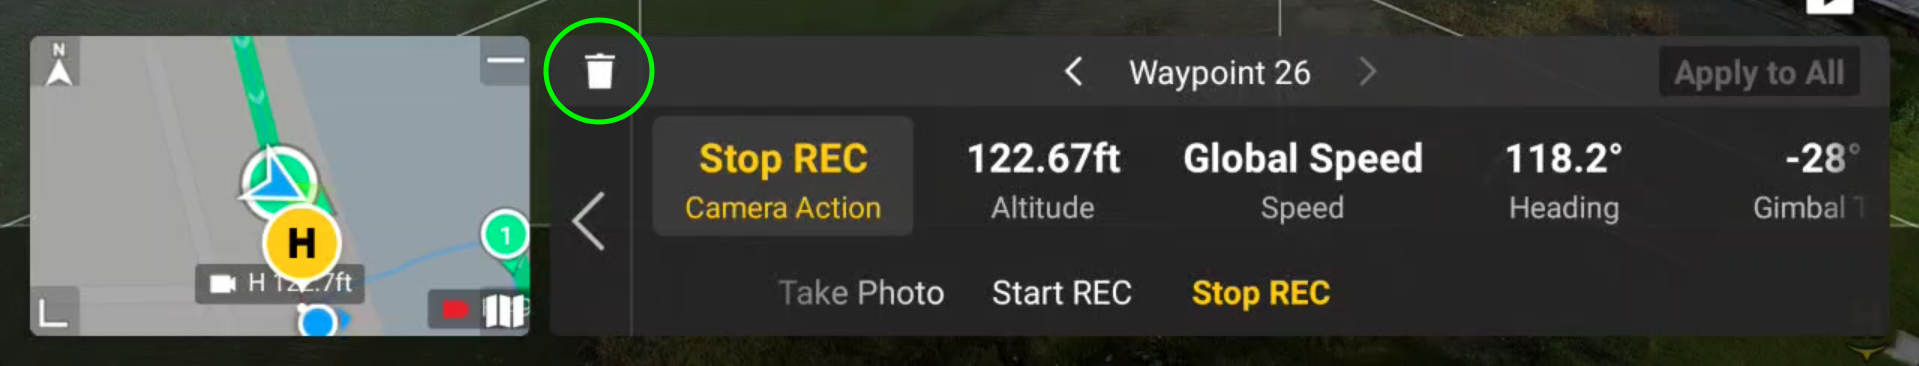This screenshot has width=1919, height=366.
Task: Go to next waypoint with right chevron
Action: click(1367, 72)
